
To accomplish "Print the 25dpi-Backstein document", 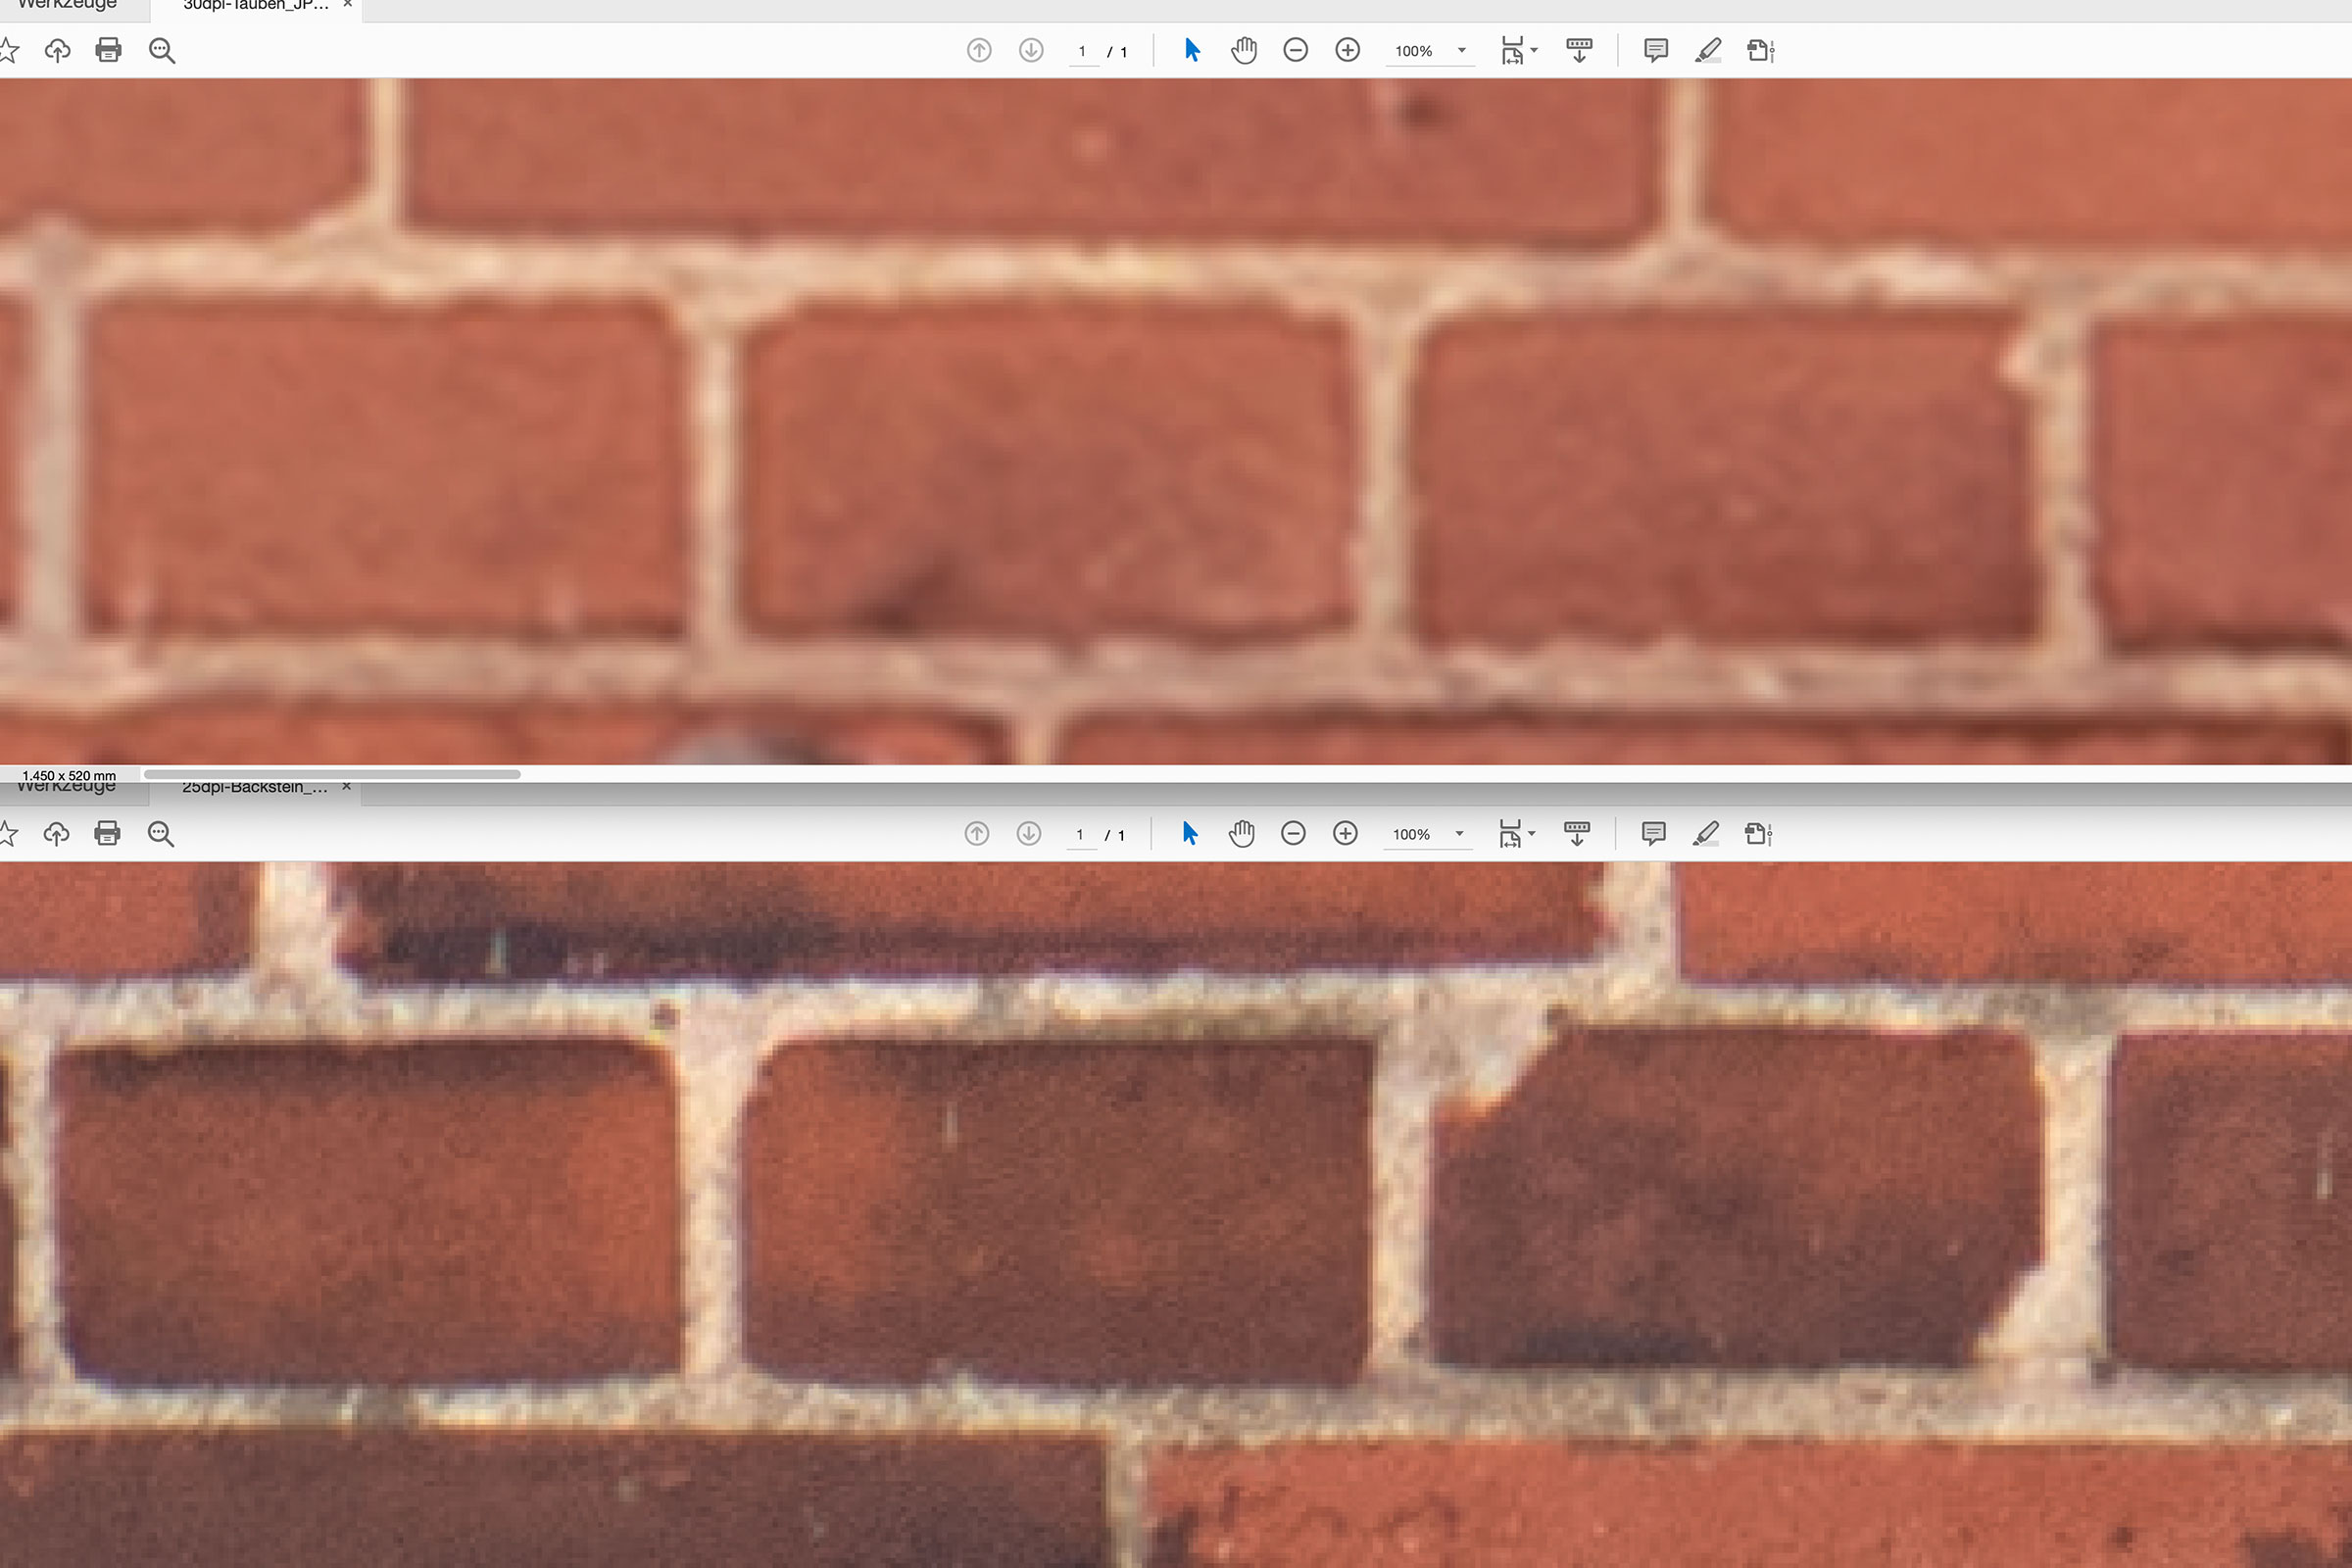I will click(107, 833).
